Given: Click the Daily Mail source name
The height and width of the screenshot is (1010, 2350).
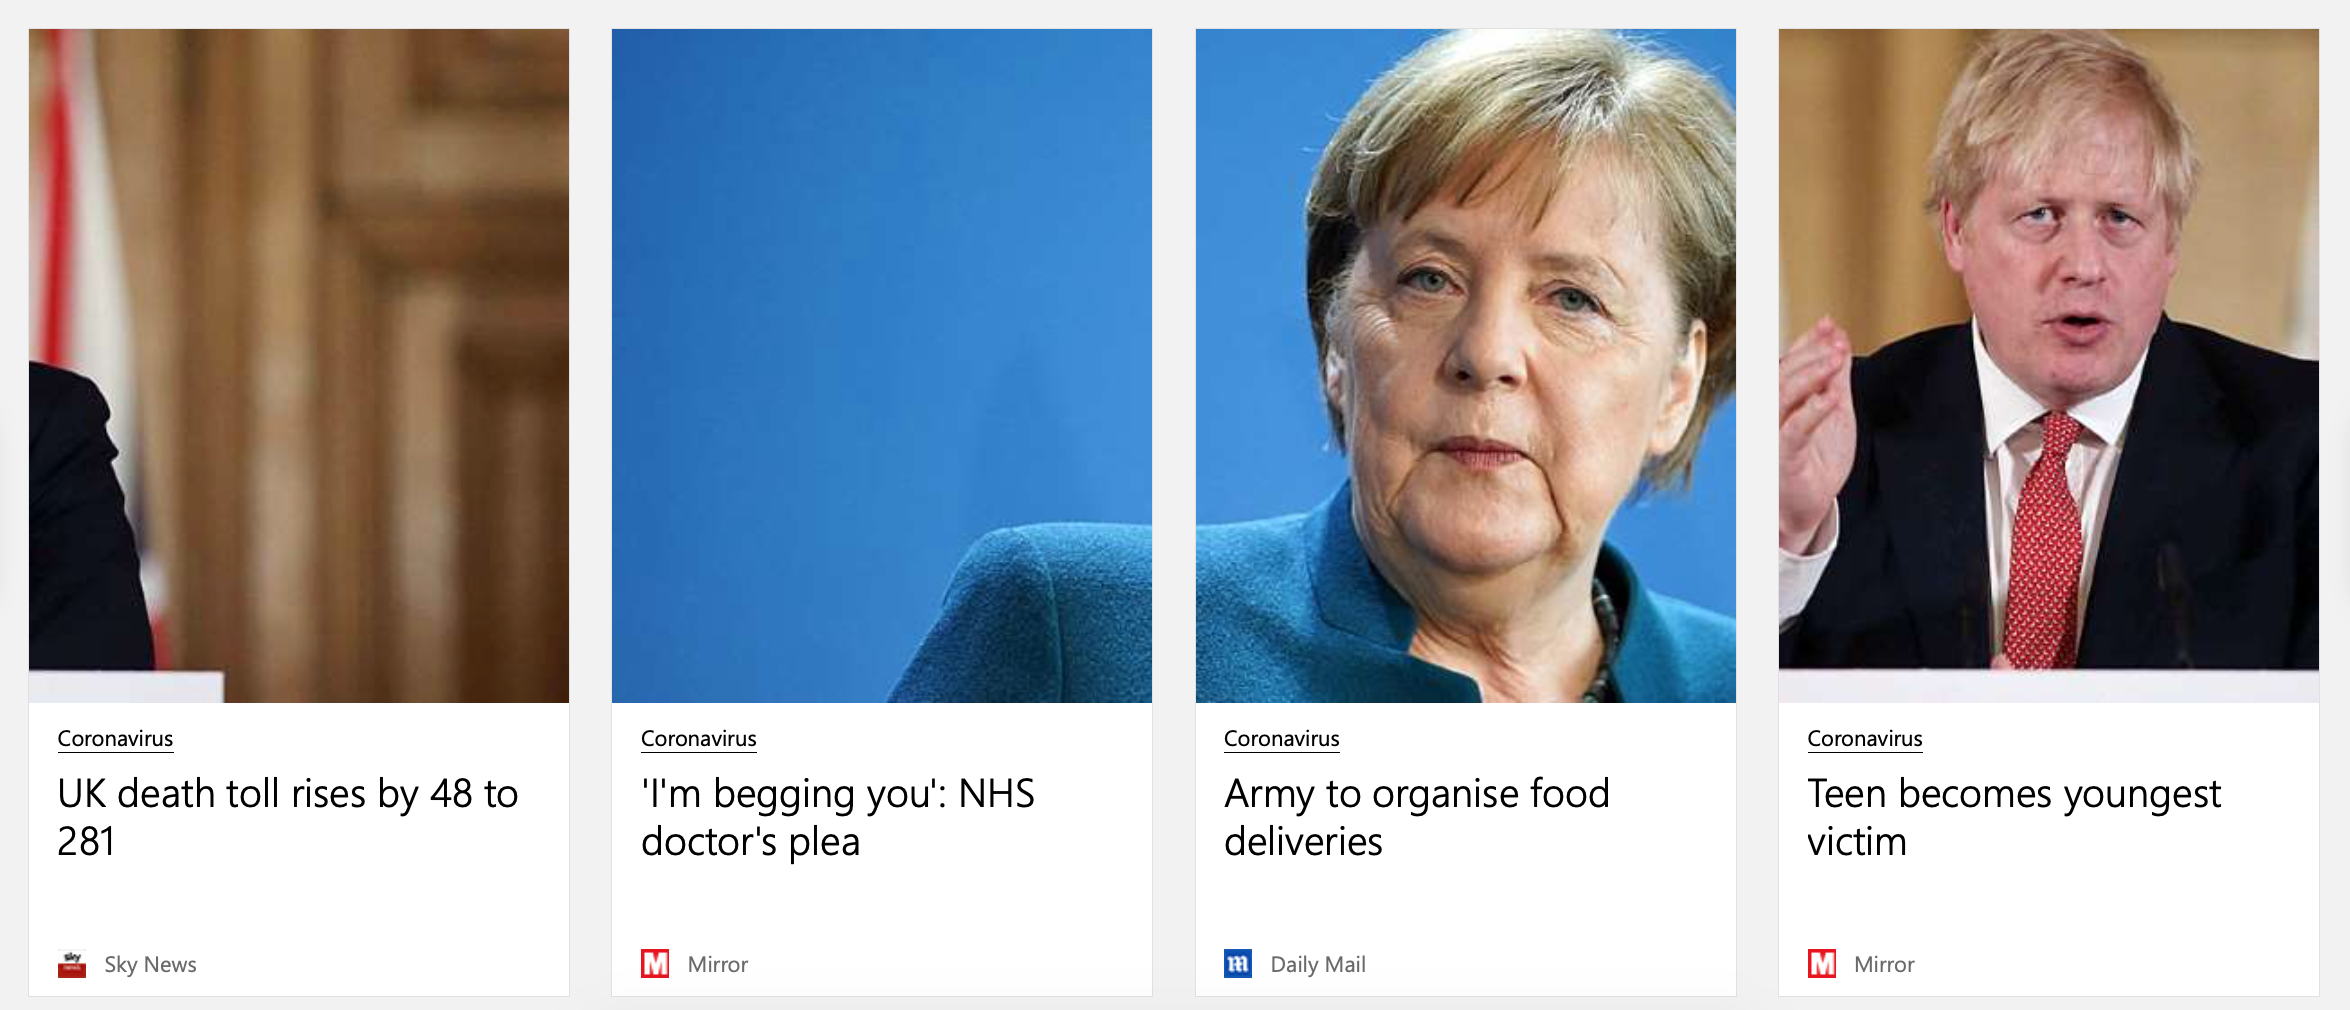Looking at the screenshot, I should 1318,965.
